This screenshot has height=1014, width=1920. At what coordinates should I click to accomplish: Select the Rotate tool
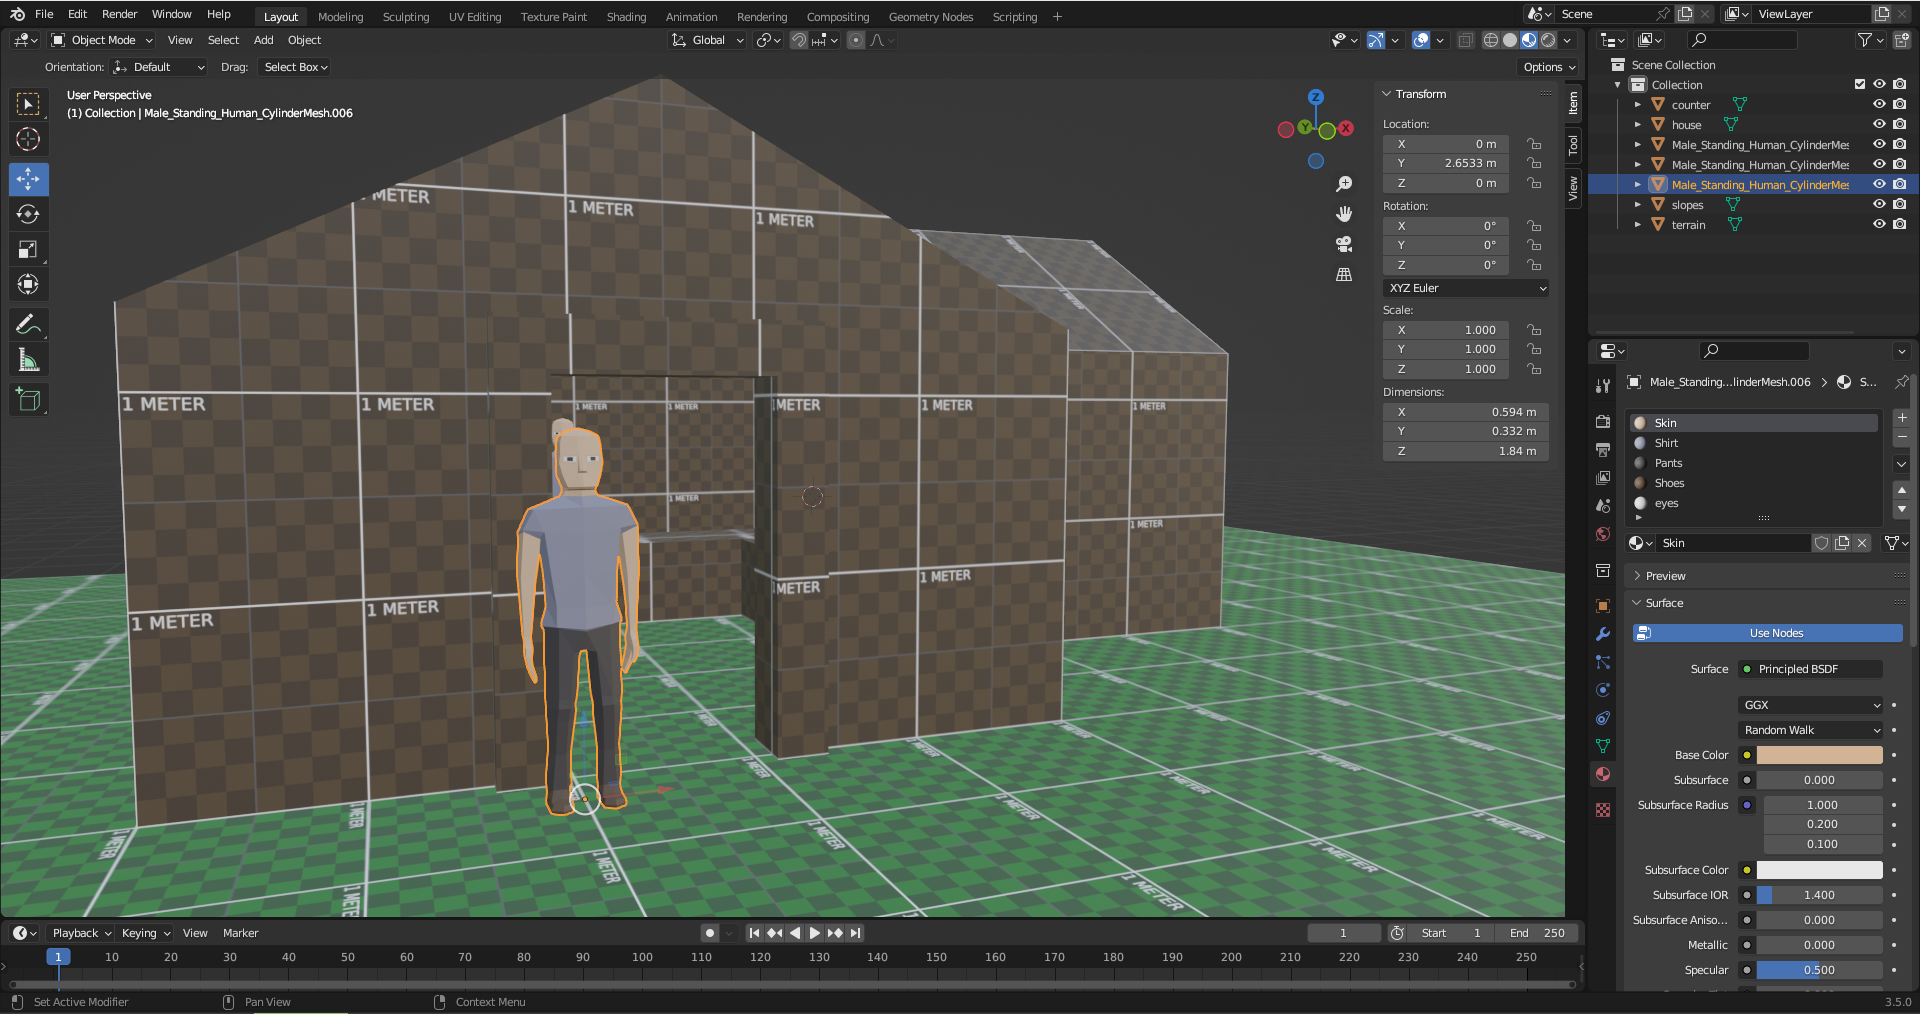[28, 214]
